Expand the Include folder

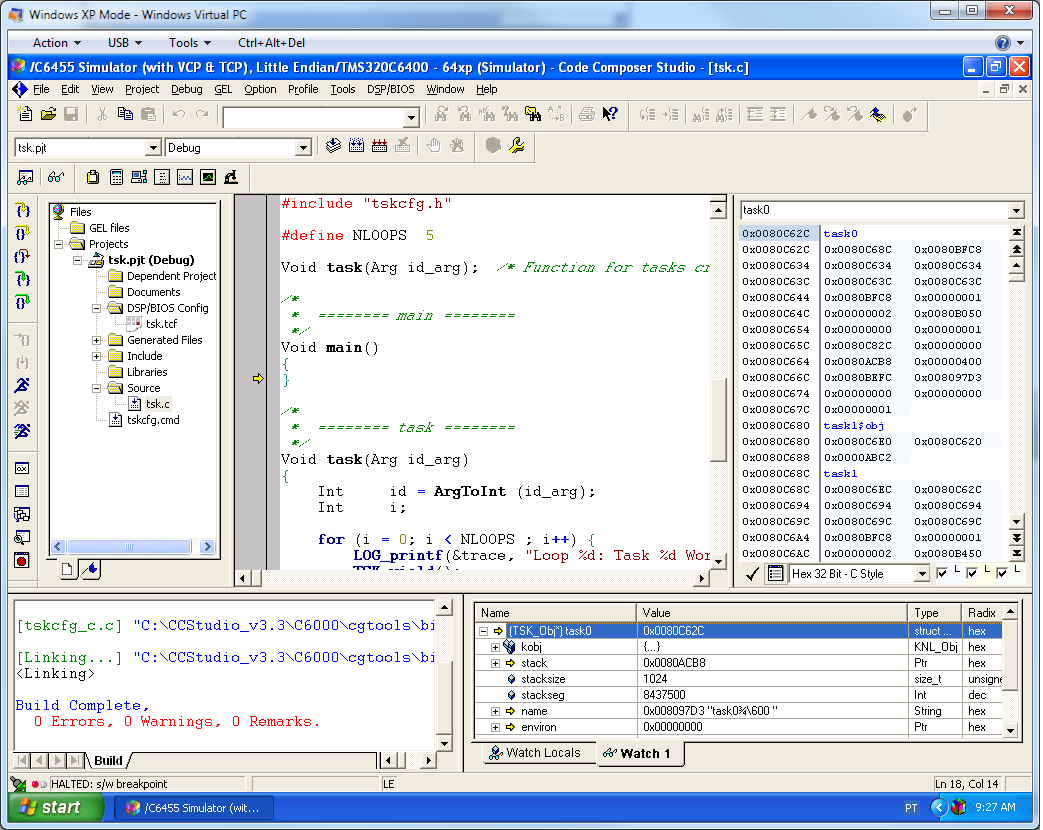pyautogui.click(x=96, y=356)
